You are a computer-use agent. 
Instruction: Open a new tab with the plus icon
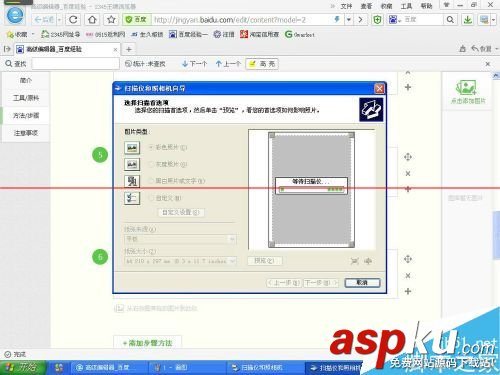click(129, 49)
